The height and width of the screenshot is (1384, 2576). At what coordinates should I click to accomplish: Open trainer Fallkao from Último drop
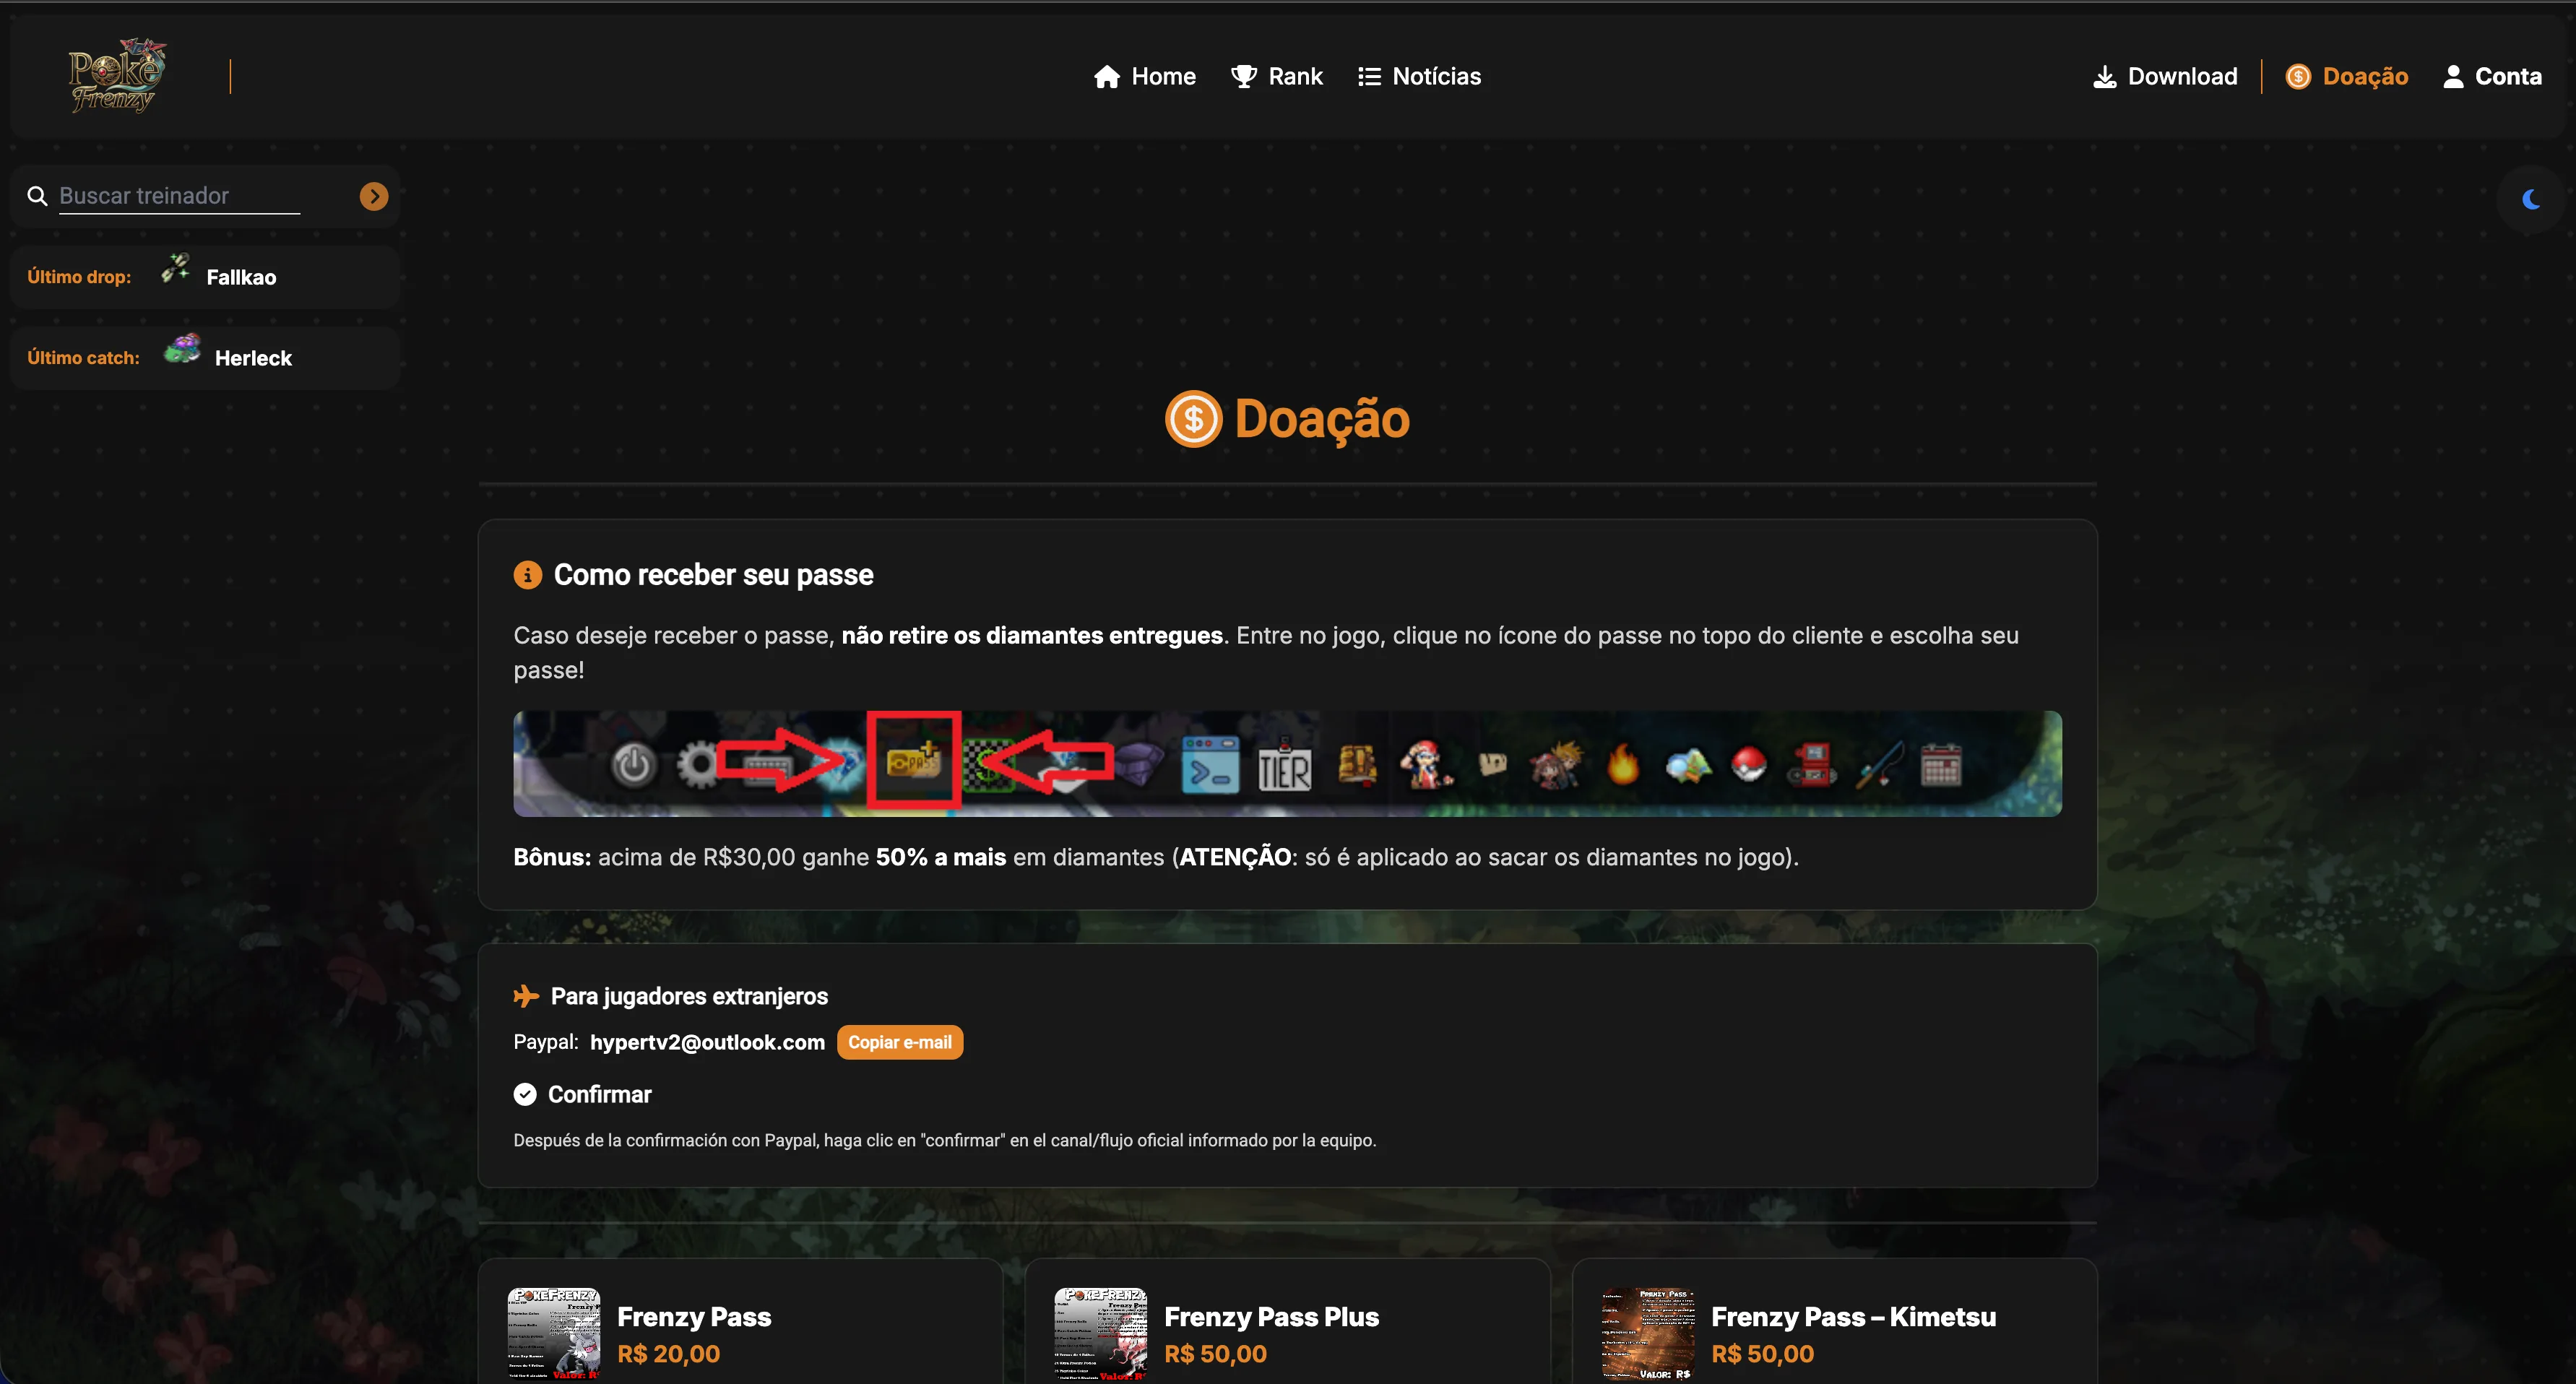241,278
